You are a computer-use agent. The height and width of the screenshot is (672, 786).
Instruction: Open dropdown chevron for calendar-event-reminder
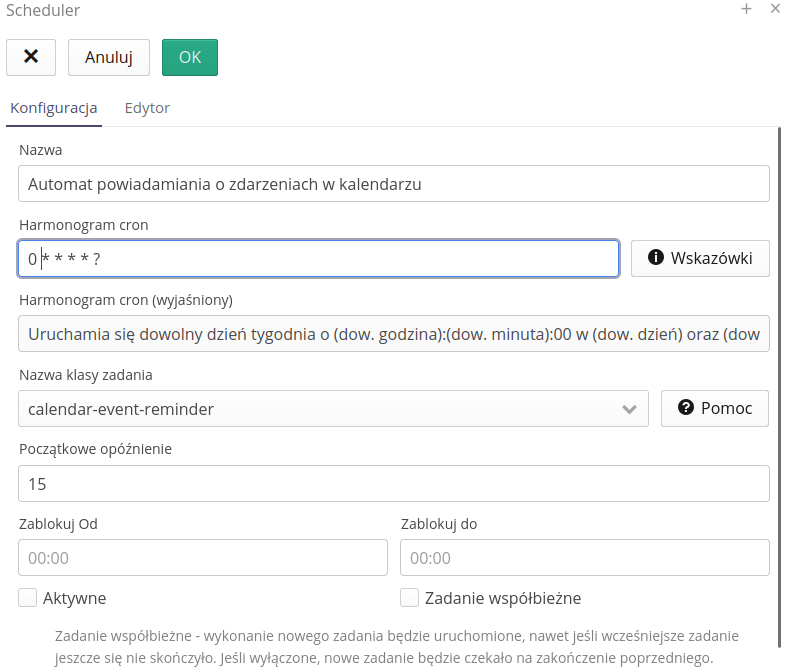pyautogui.click(x=629, y=409)
